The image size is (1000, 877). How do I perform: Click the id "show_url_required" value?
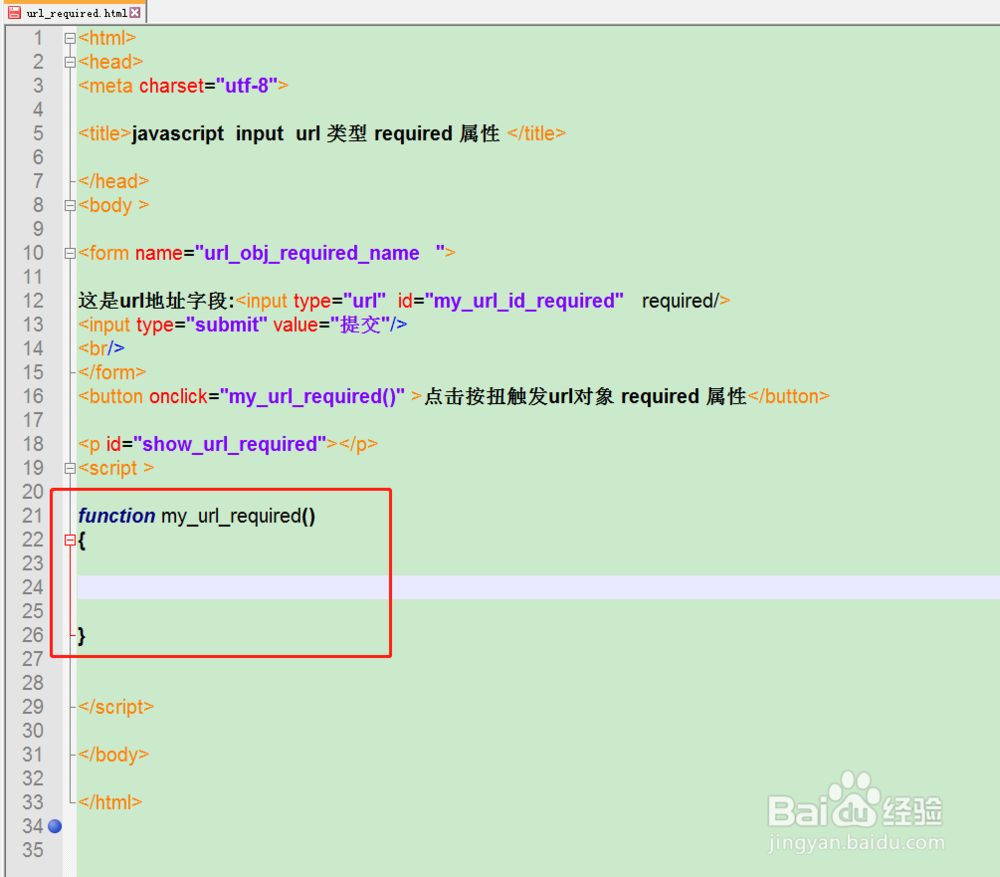(x=230, y=445)
